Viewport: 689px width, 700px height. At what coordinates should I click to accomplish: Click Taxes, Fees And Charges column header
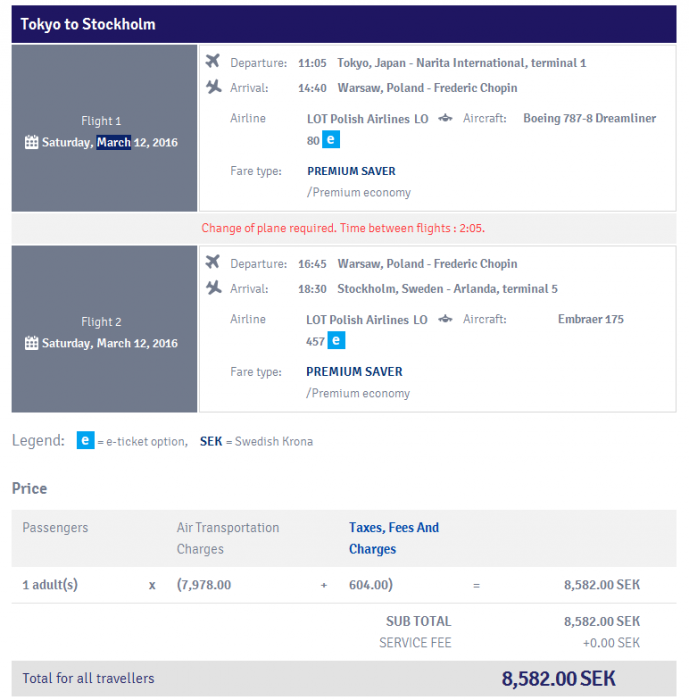click(x=393, y=538)
